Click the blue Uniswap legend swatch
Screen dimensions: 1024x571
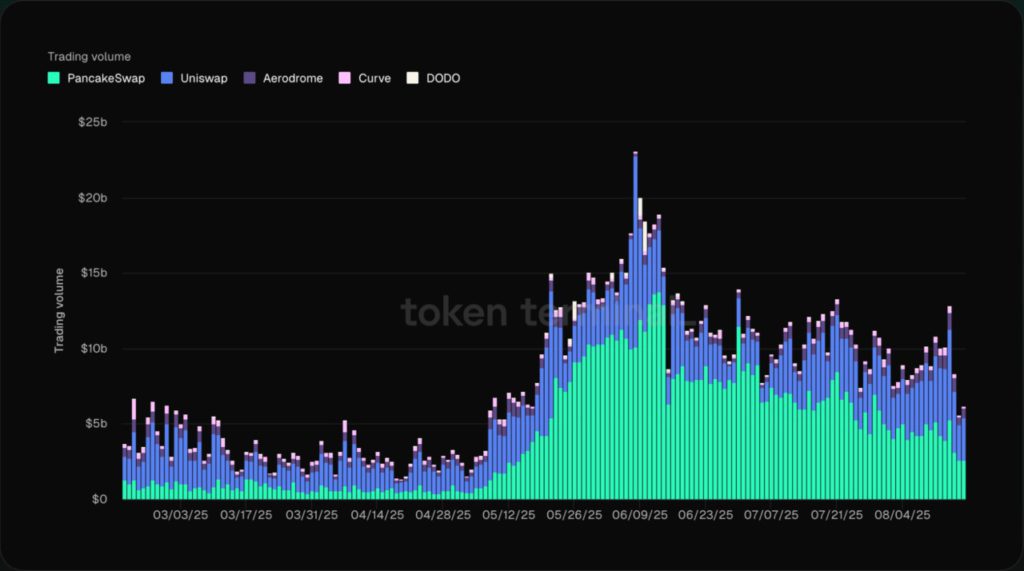[x=168, y=78]
